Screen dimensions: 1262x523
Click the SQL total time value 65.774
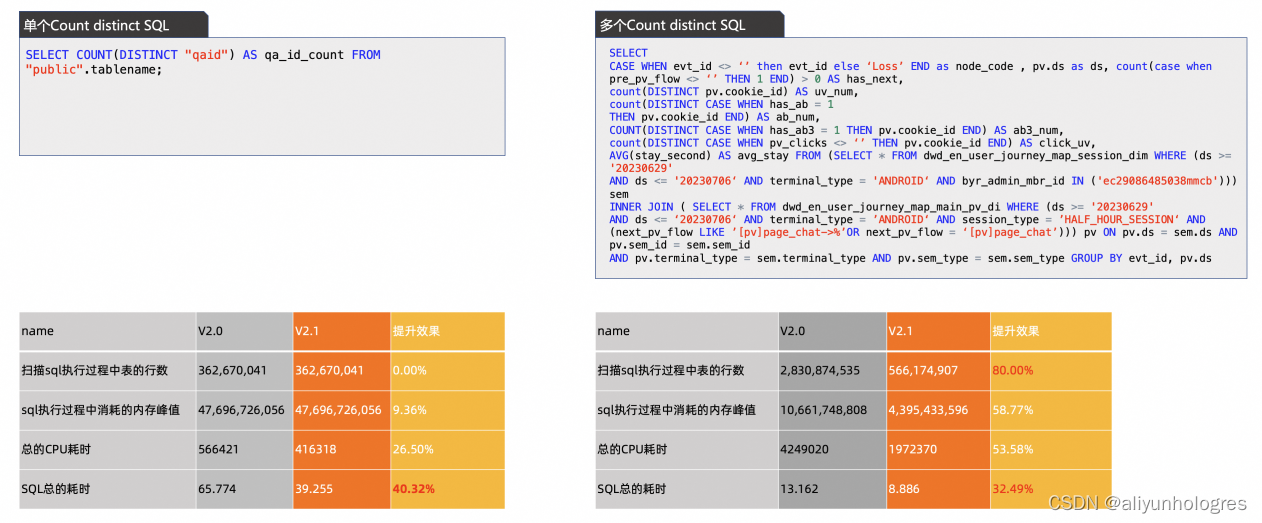point(243,489)
